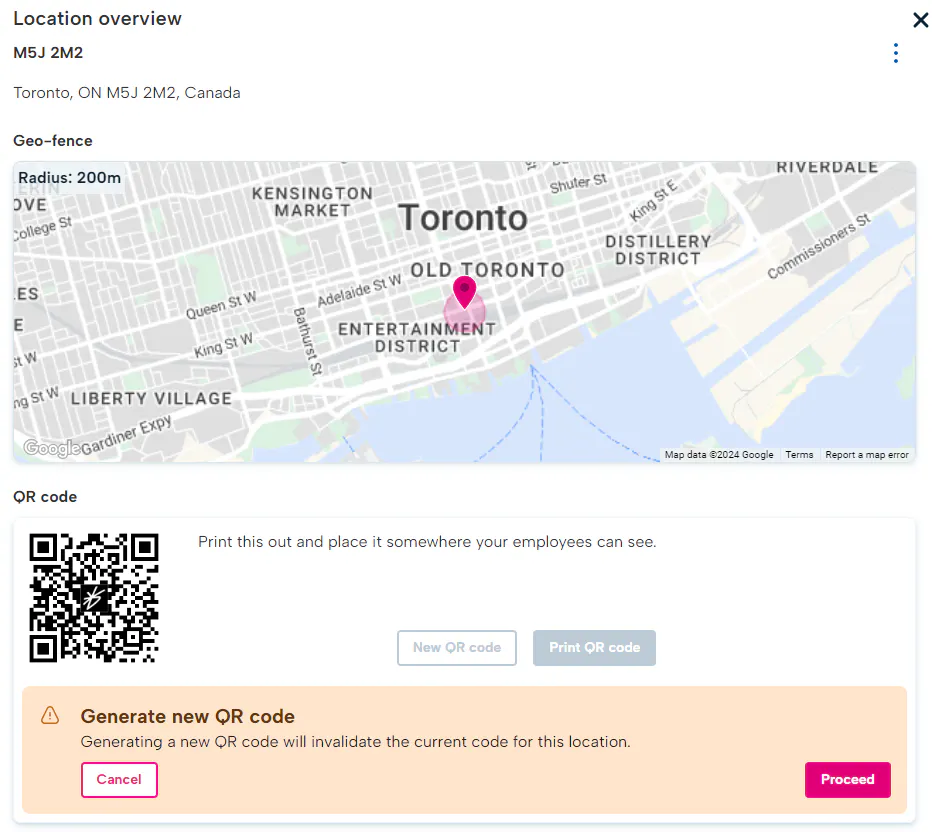The height and width of the screenshot is (832, 932).
Task: Click the QR code image
Action: pos(94,598)
